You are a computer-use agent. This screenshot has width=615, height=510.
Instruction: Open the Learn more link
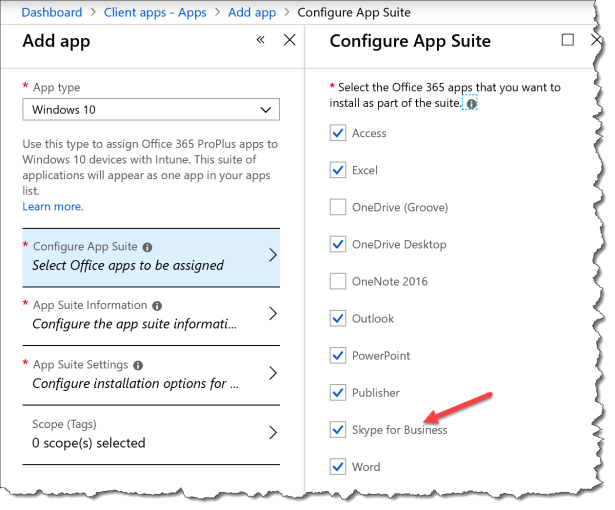pos(53,206)
